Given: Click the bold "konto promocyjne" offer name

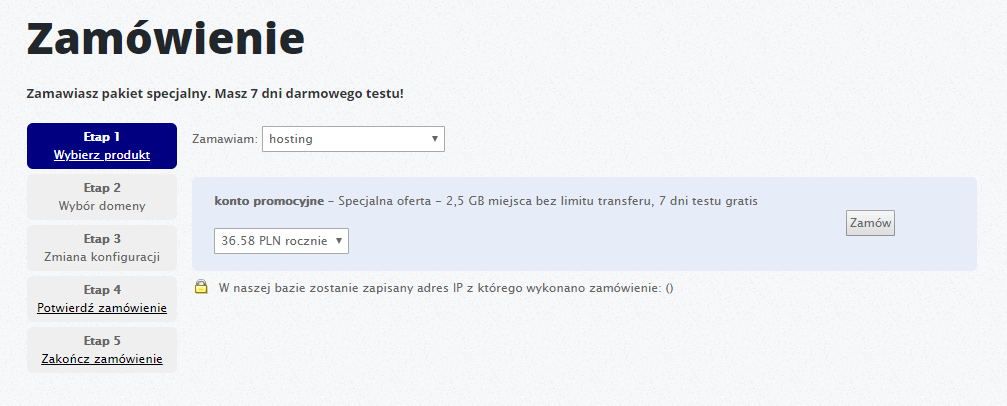Looking at the screenshot, I should coord(268,201).
